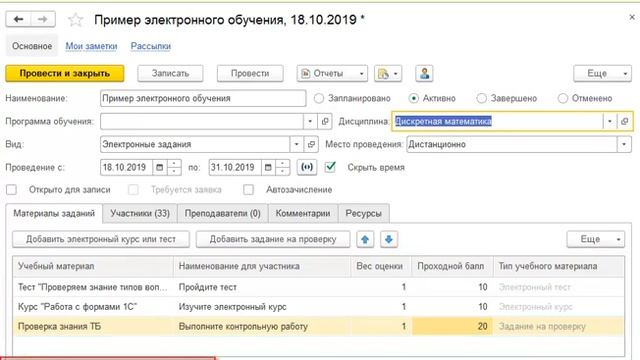Switch to Преподаватели (0) tab
The width and height of the screenshot is (640, 360).
pos(222,213)
